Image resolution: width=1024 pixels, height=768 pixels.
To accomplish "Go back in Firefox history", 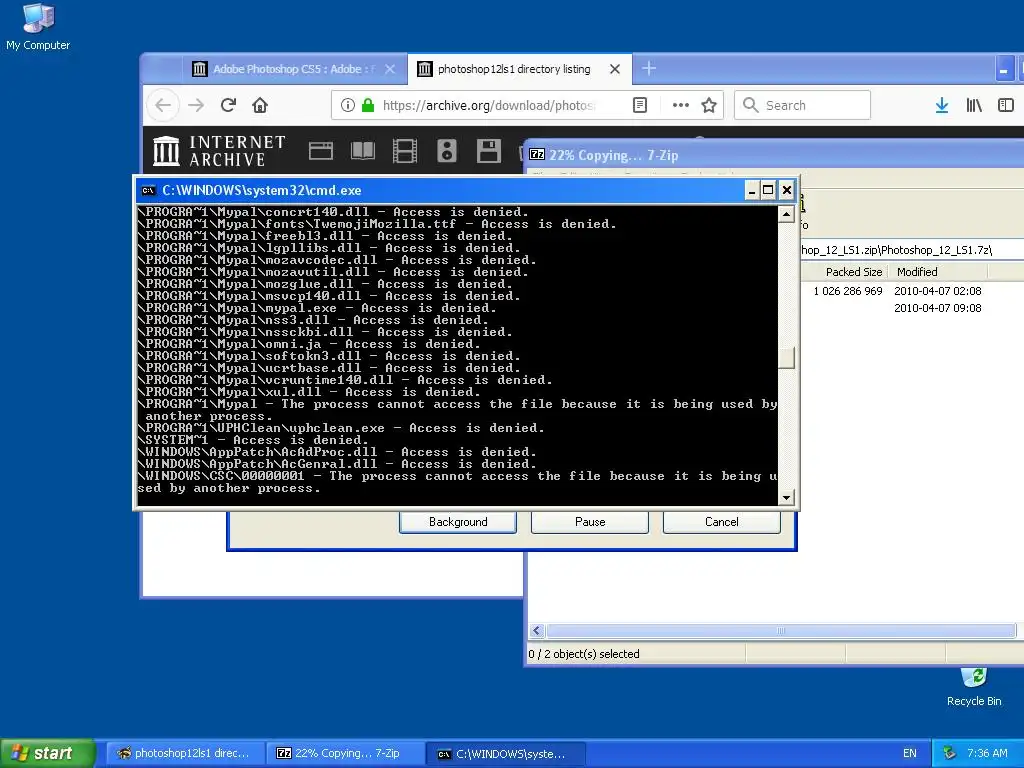I will 163,105.
